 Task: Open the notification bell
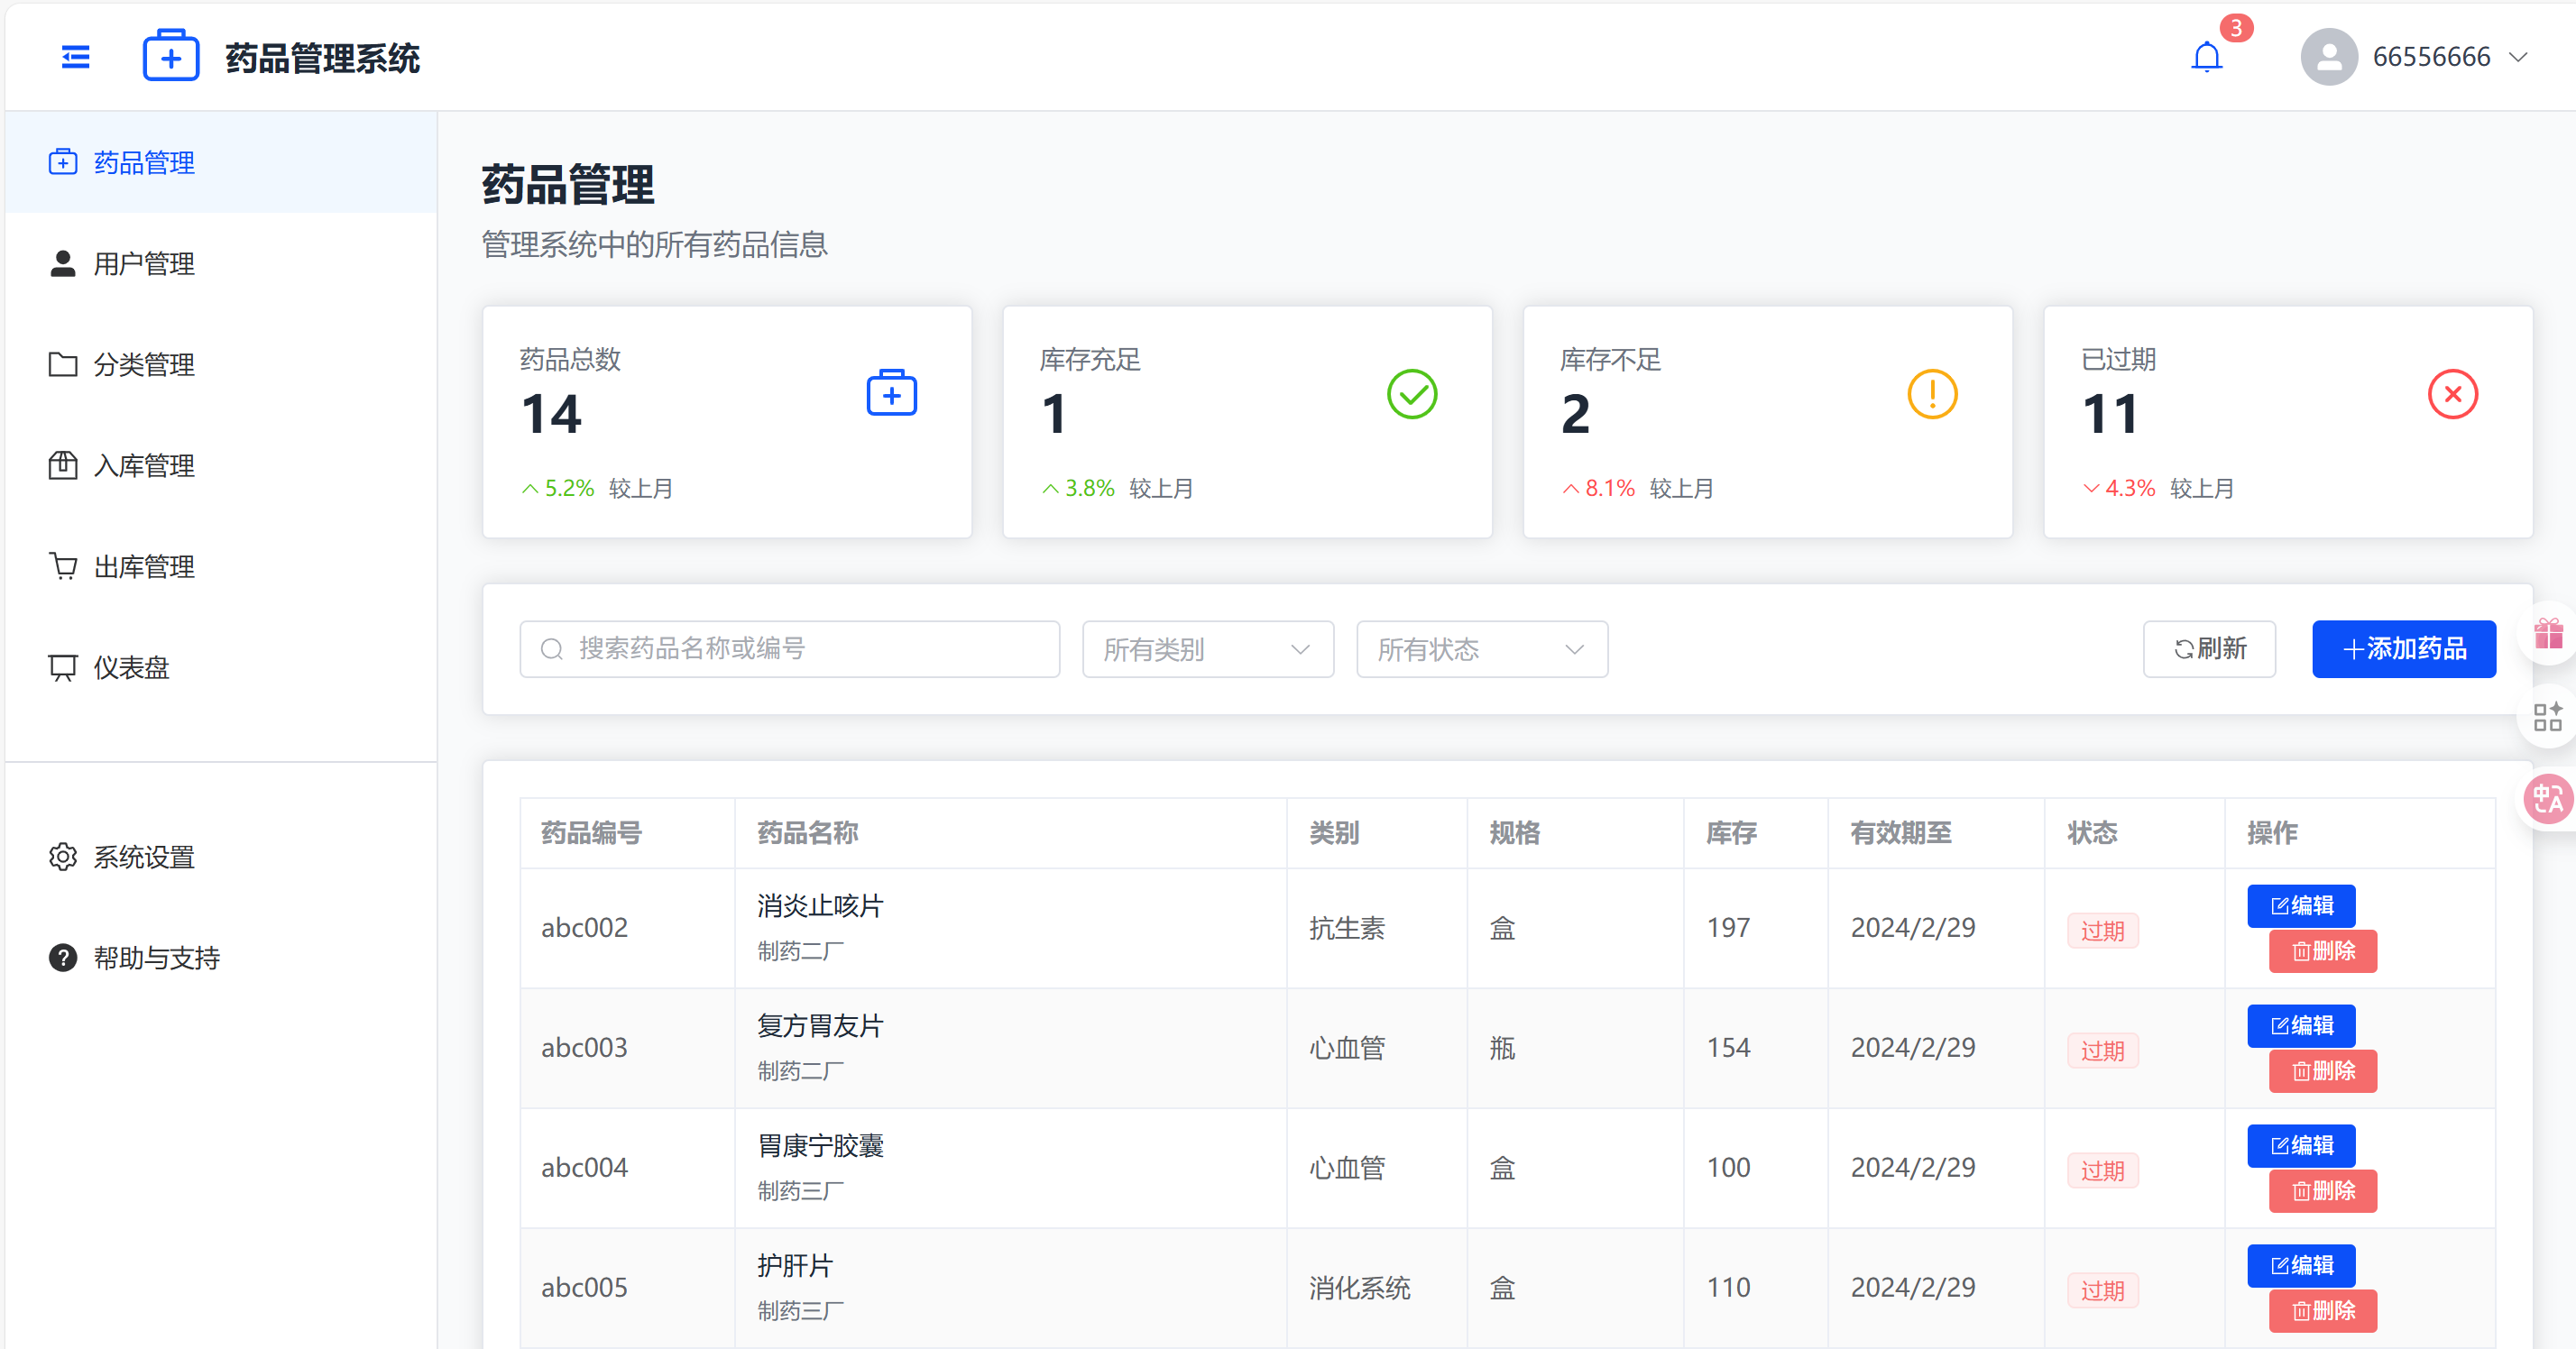2206,57
